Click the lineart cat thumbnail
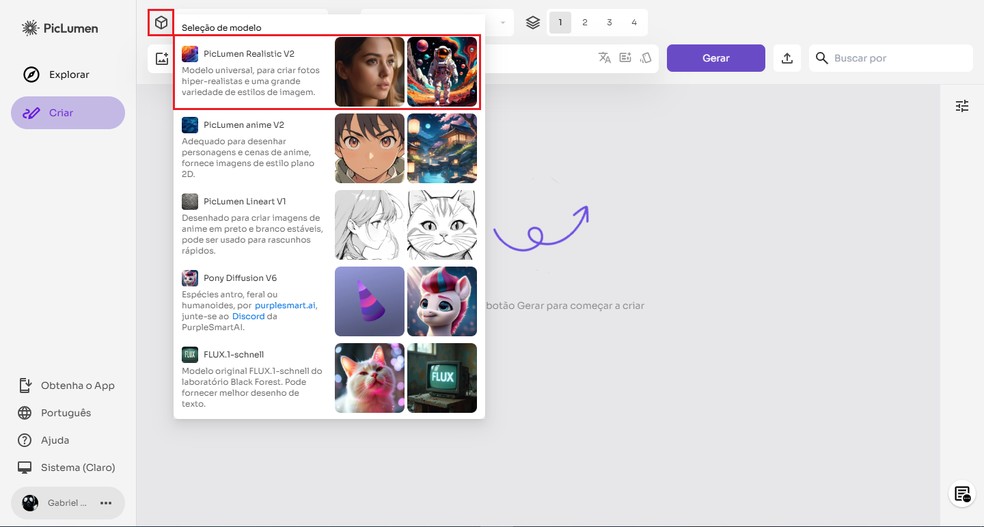 tap(442, 225)
